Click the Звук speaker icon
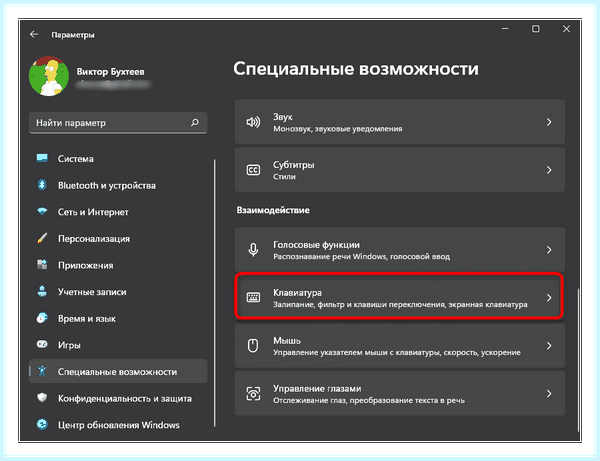 click(x=253, y=122)
